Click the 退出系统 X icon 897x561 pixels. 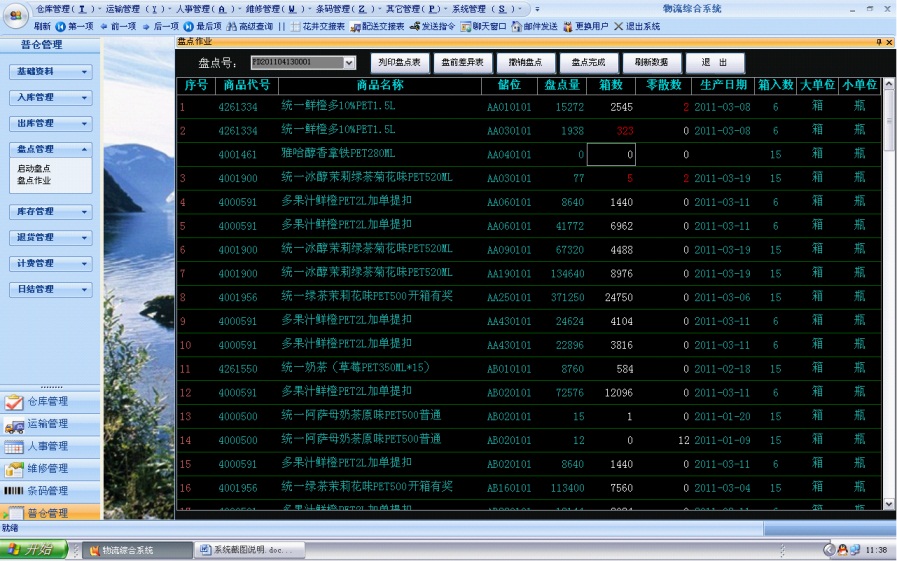click(x=618, y=26)
